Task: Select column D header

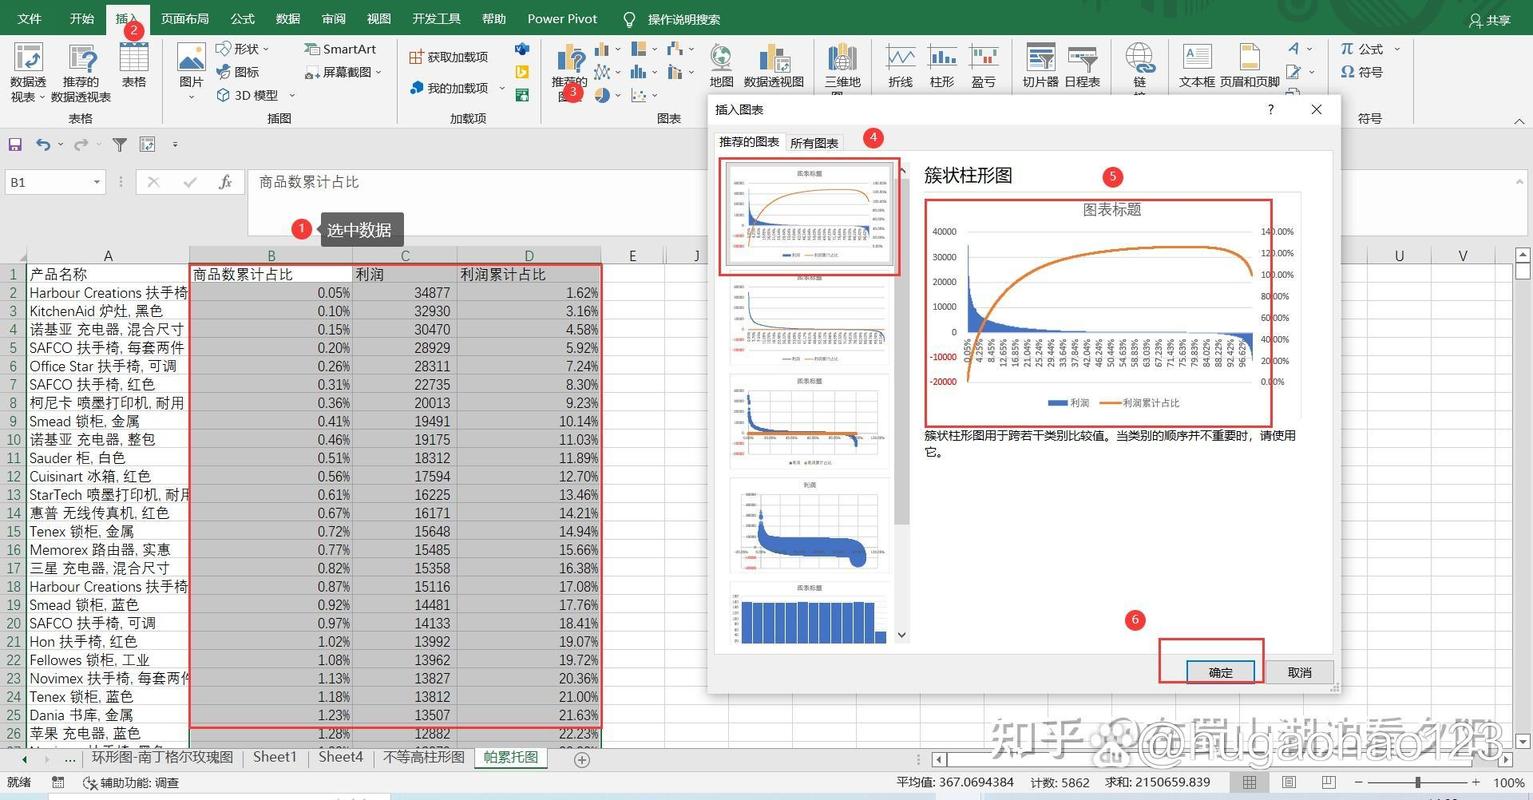Action: tap(528, 256)
